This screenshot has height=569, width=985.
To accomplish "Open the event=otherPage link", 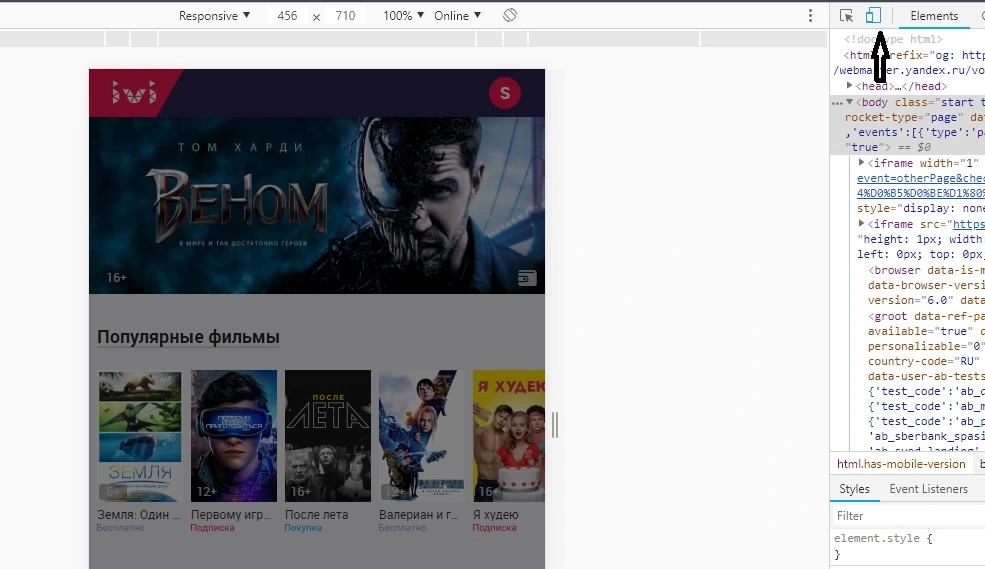I will [921, 178].
